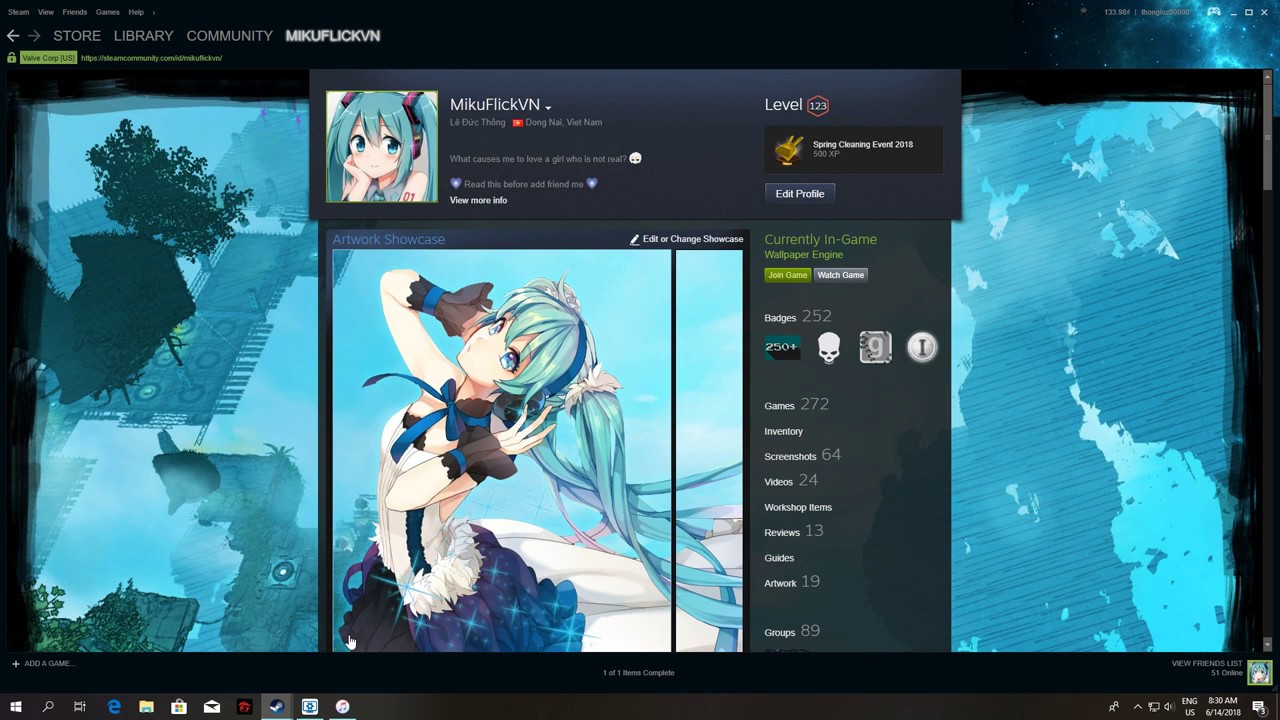
Task: Go forward with the right arrow
Action: coord(34,36)
